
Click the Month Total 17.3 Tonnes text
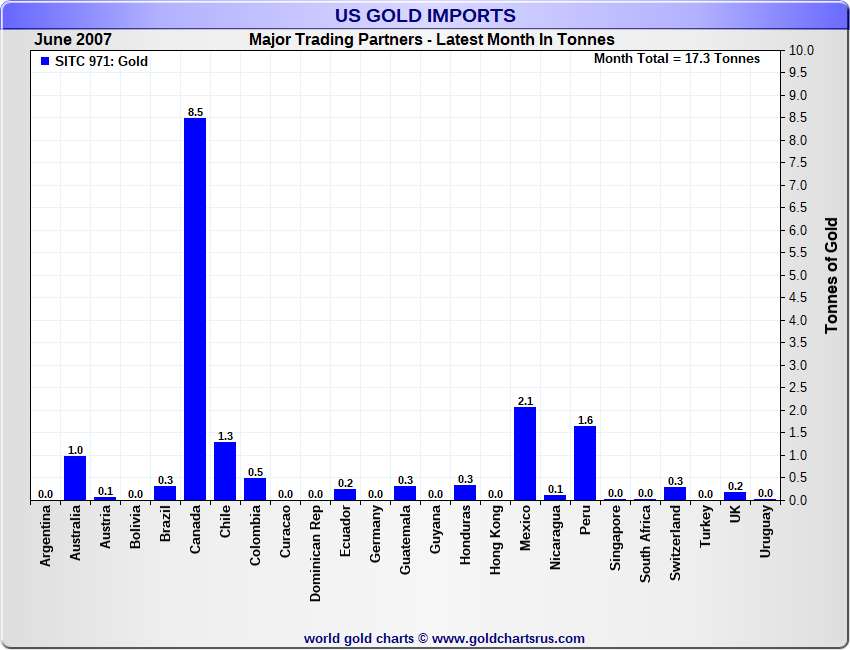tap(677, 59)
